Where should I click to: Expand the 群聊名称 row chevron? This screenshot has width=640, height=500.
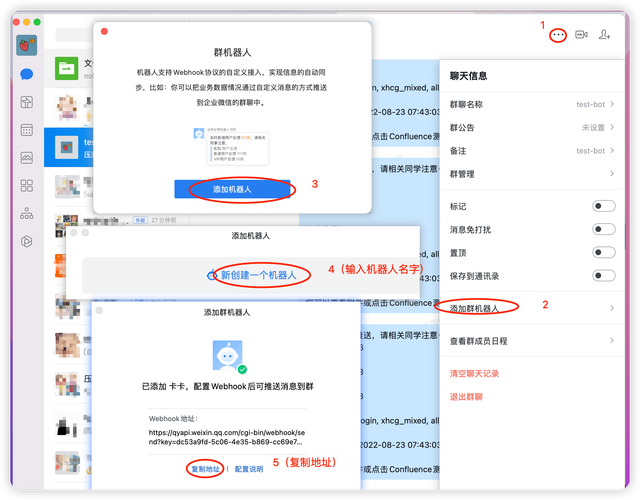pos(612,104)
